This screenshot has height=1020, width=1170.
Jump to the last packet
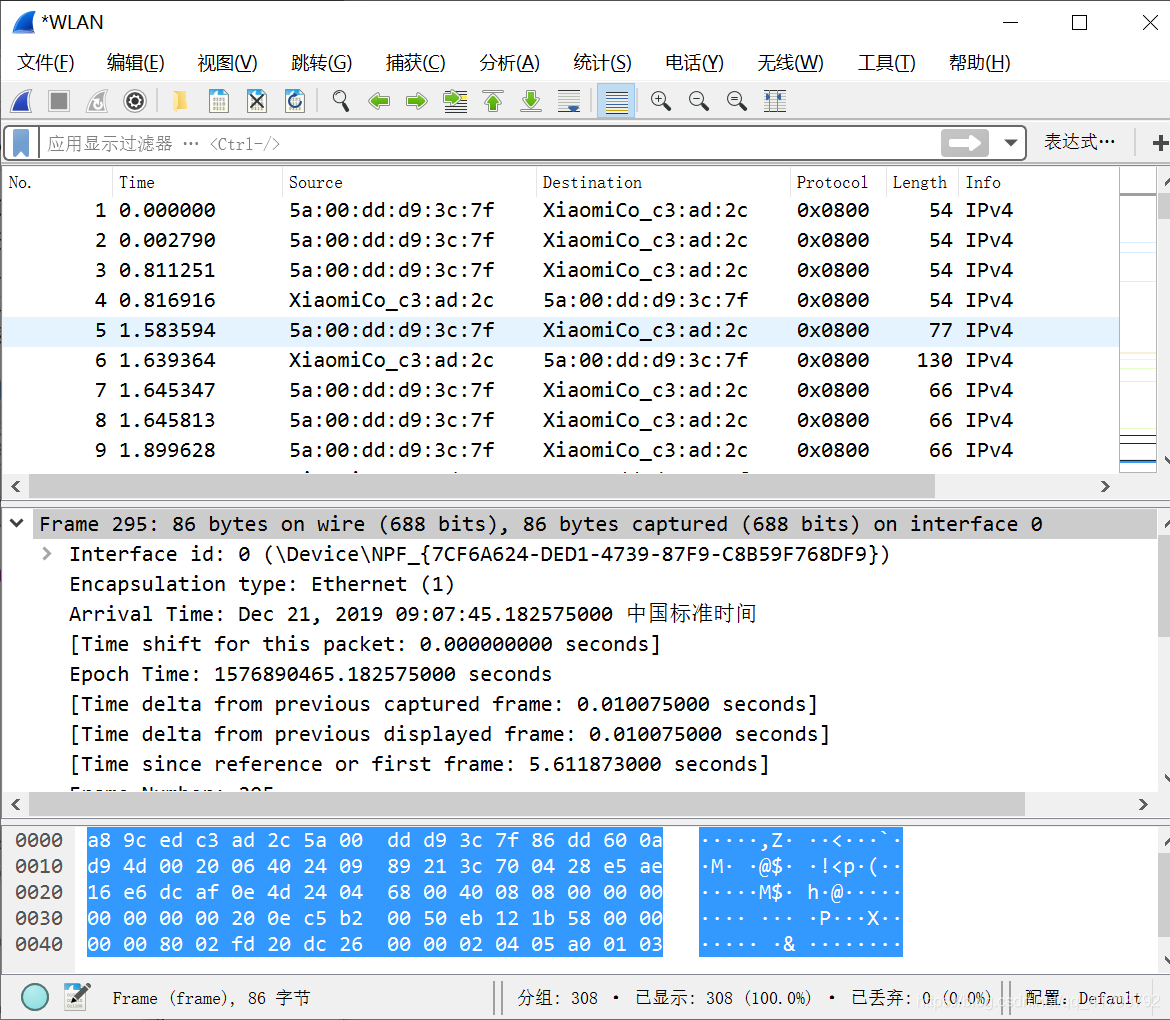[x=531, y=101]
